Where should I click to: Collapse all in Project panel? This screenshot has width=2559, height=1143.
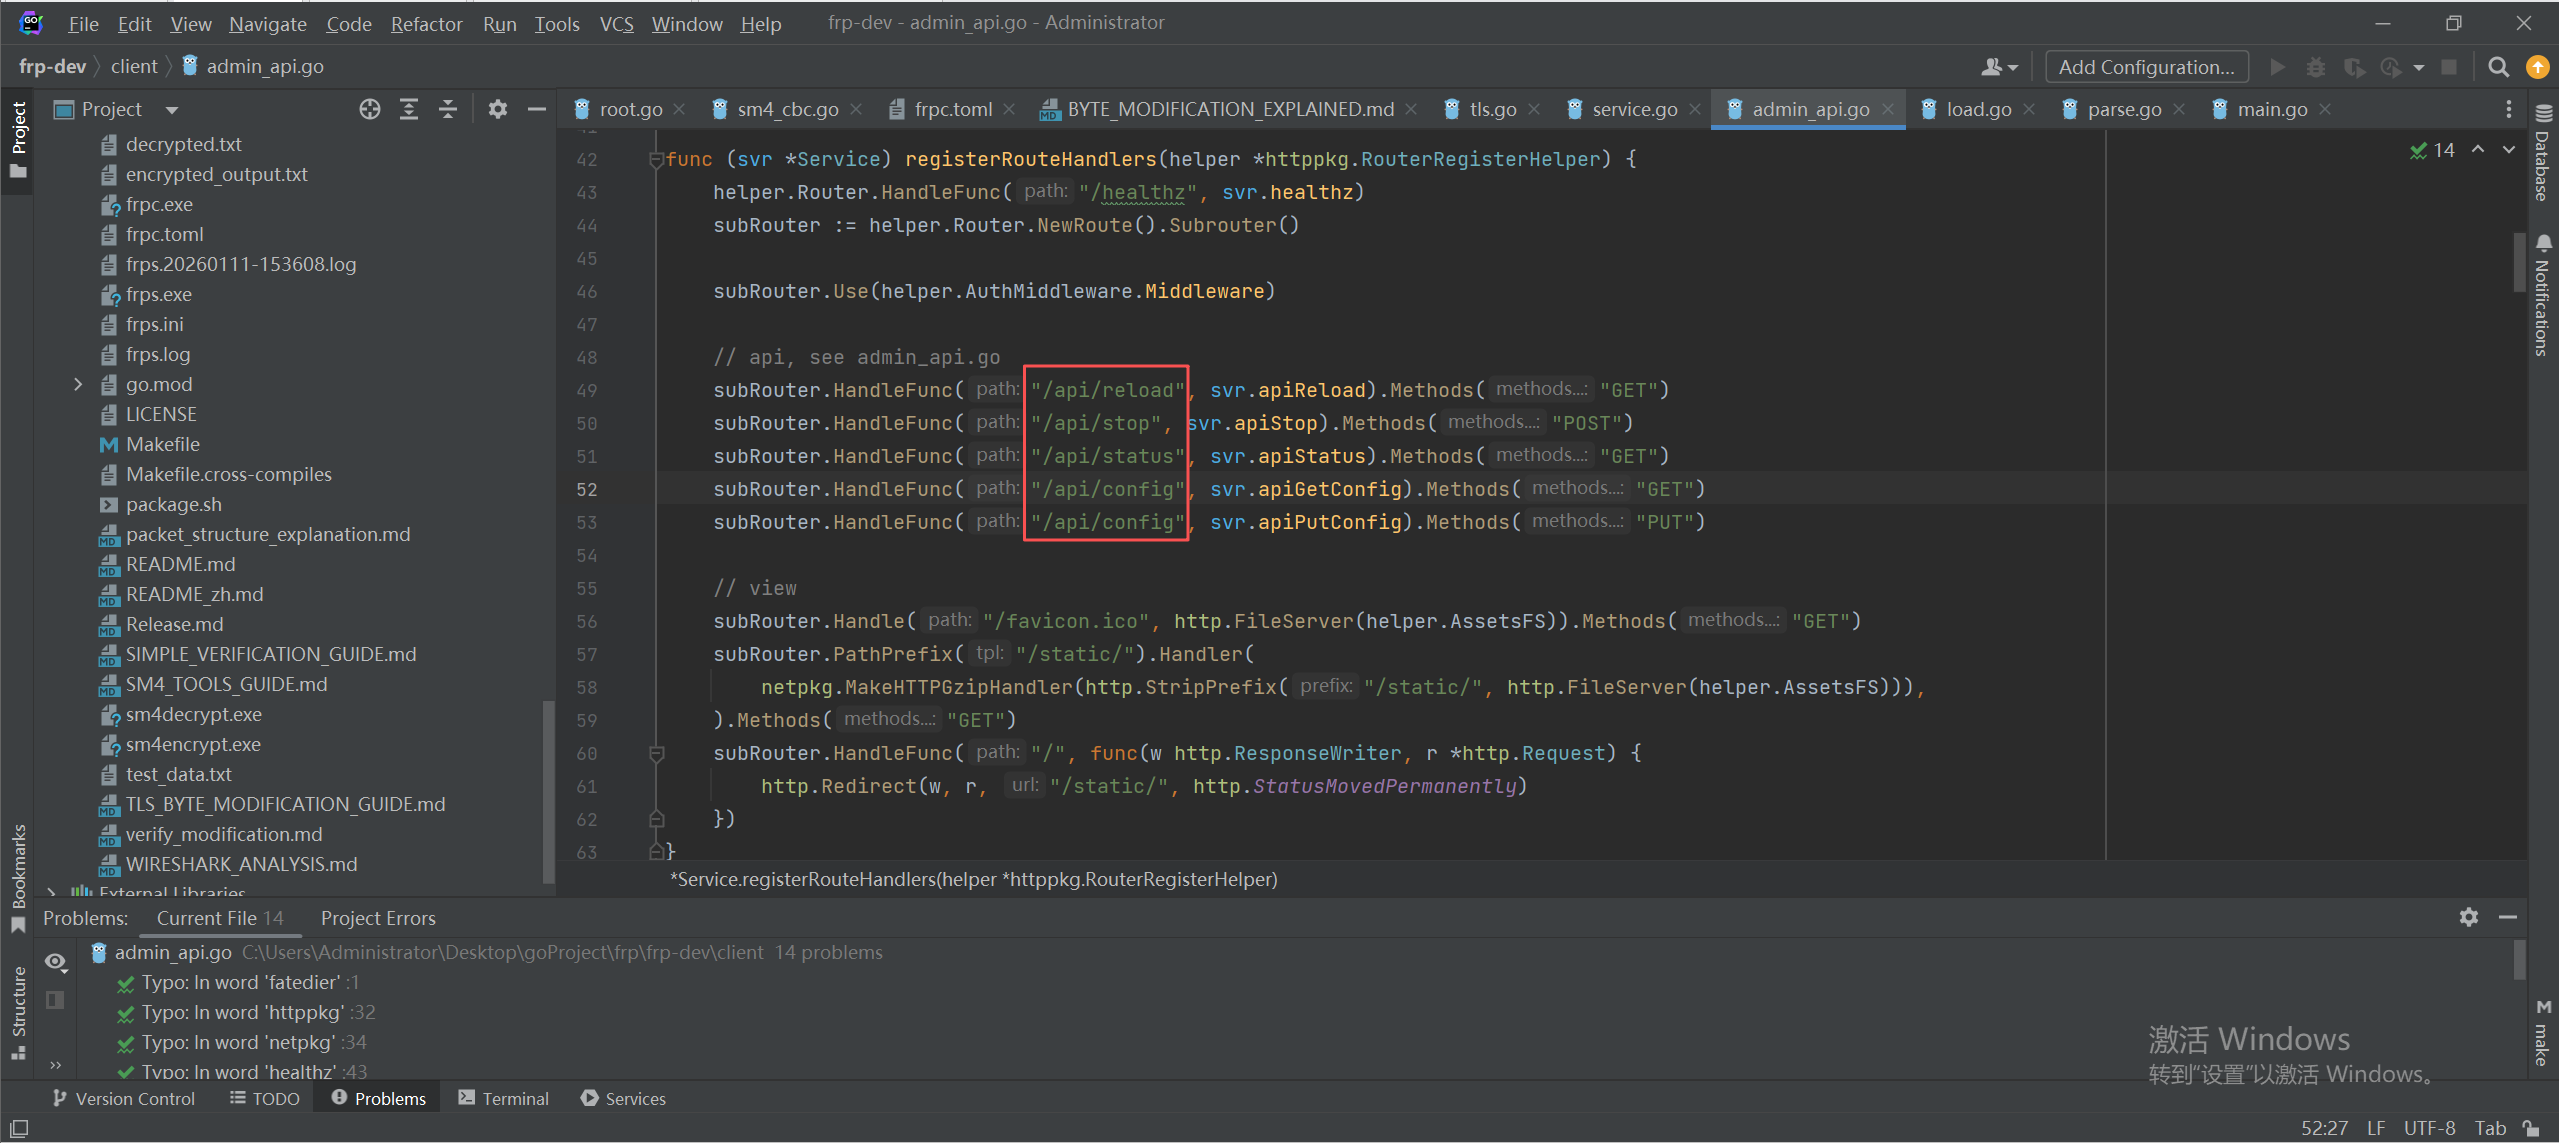point(448,109)
